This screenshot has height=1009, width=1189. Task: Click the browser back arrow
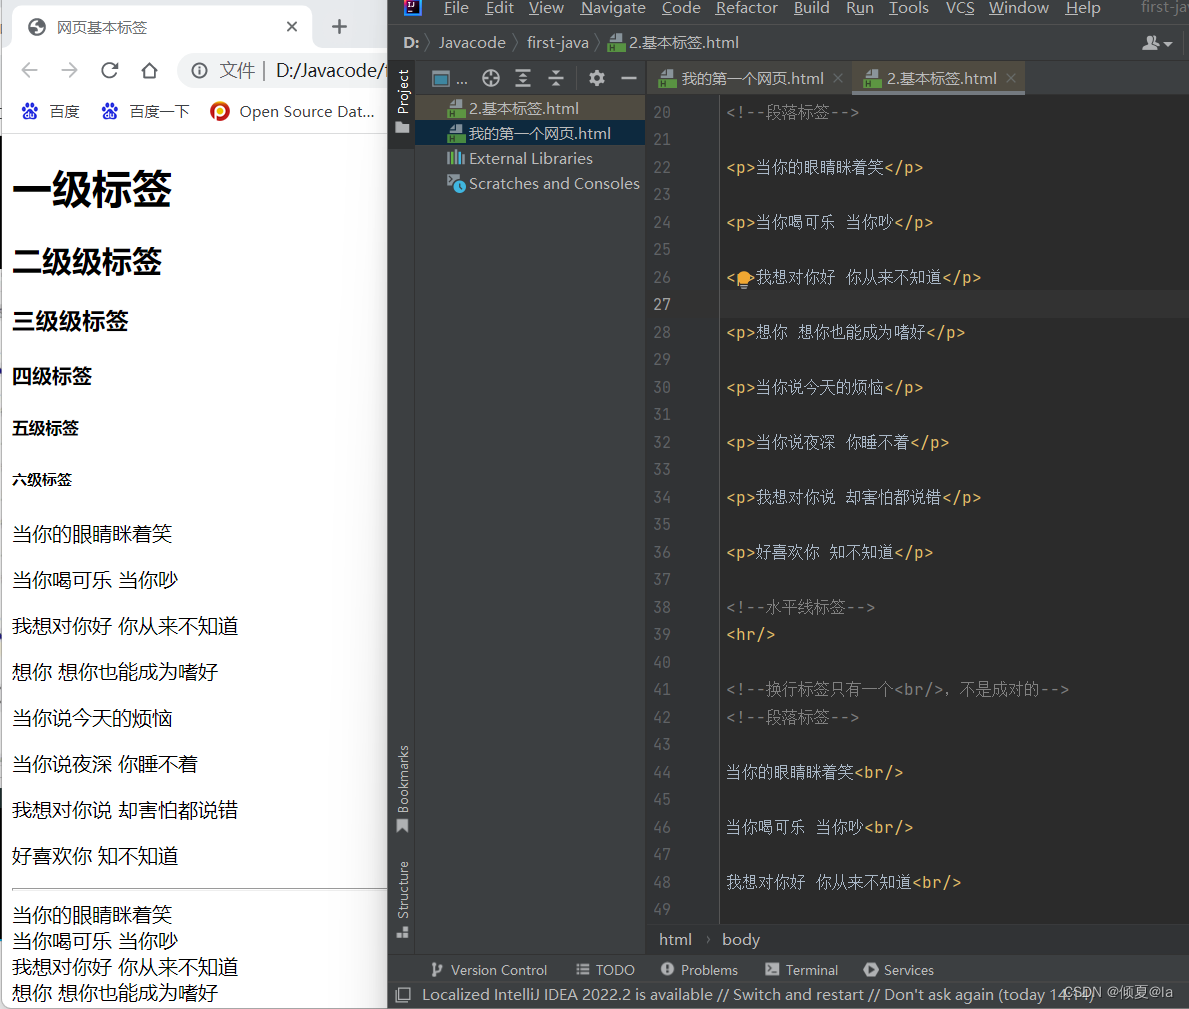click(30, 71)
